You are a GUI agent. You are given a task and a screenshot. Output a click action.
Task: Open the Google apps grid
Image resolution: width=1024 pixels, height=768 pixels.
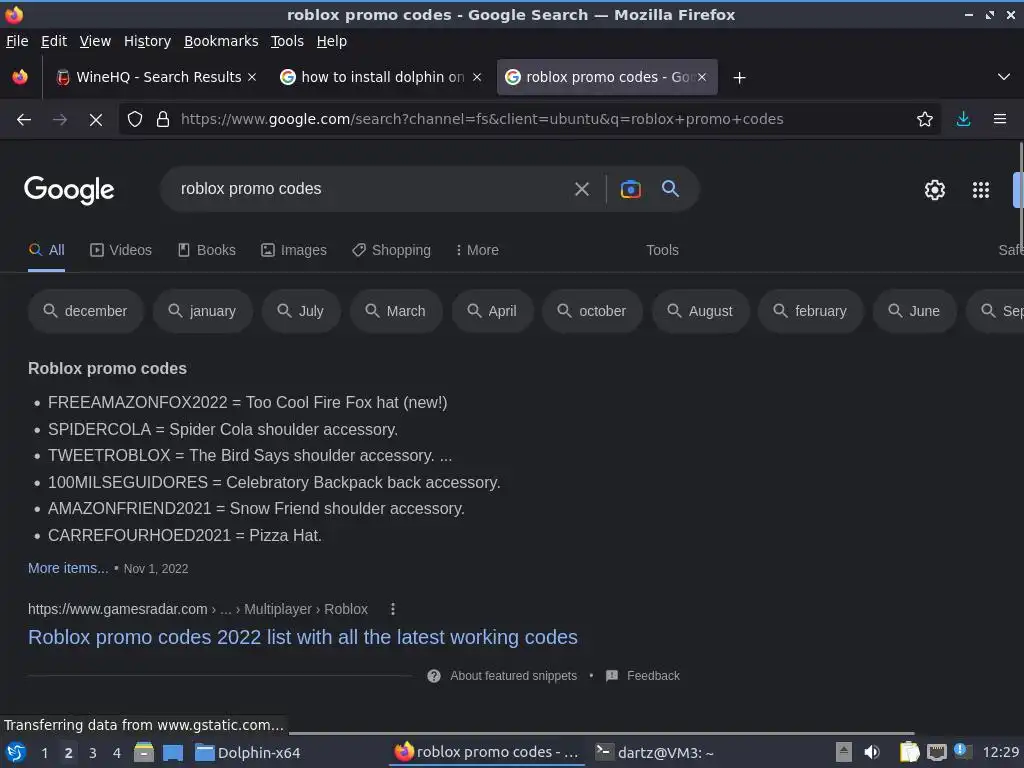tap(981, 190)
